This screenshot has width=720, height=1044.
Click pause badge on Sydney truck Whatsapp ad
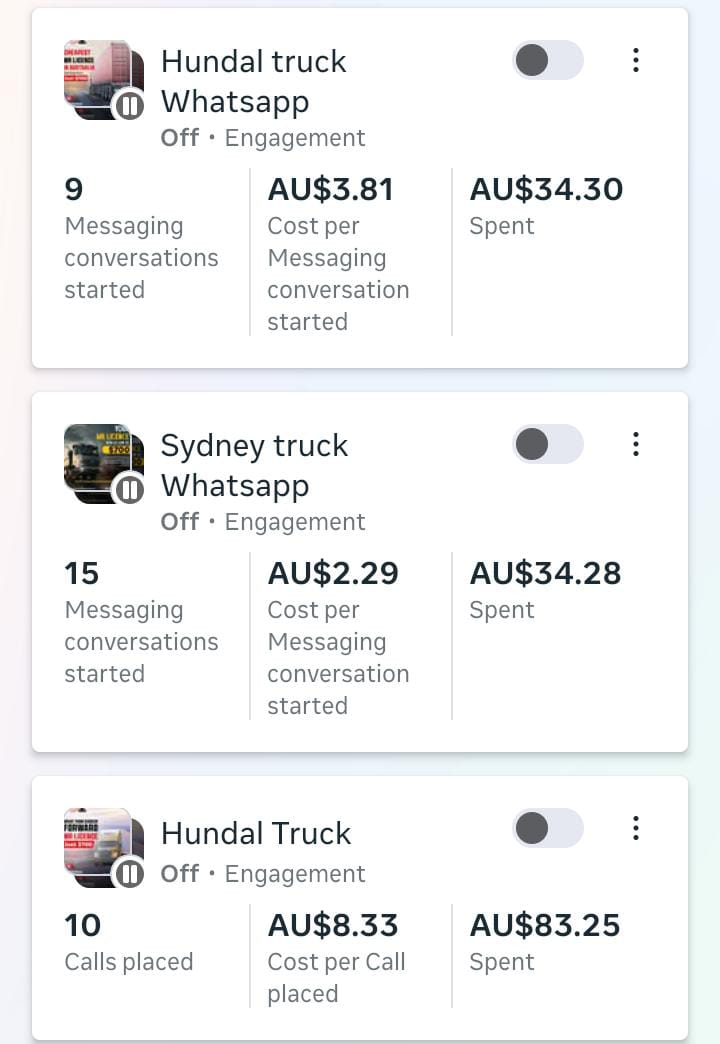pyautogui.click(x=129, y=489)
